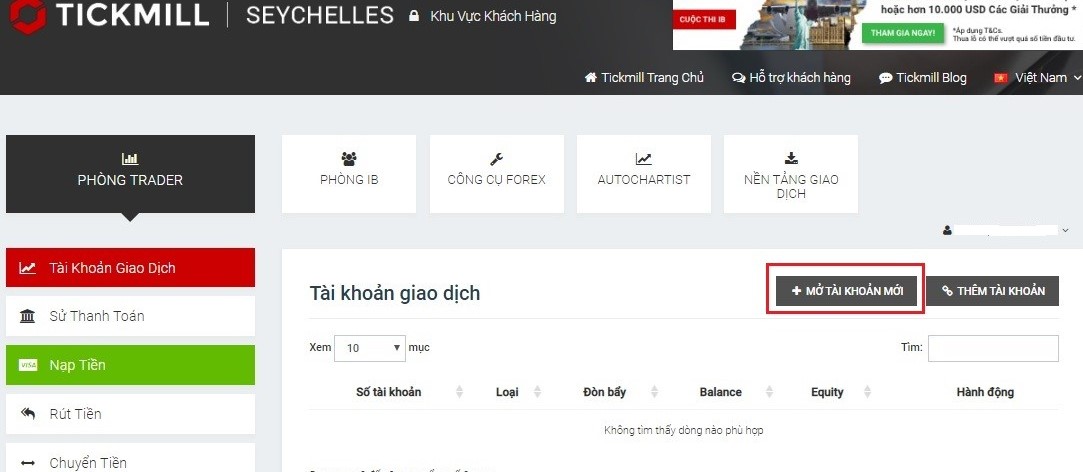
Task: Click the Tìm search input field
Action: pos(993,348)
